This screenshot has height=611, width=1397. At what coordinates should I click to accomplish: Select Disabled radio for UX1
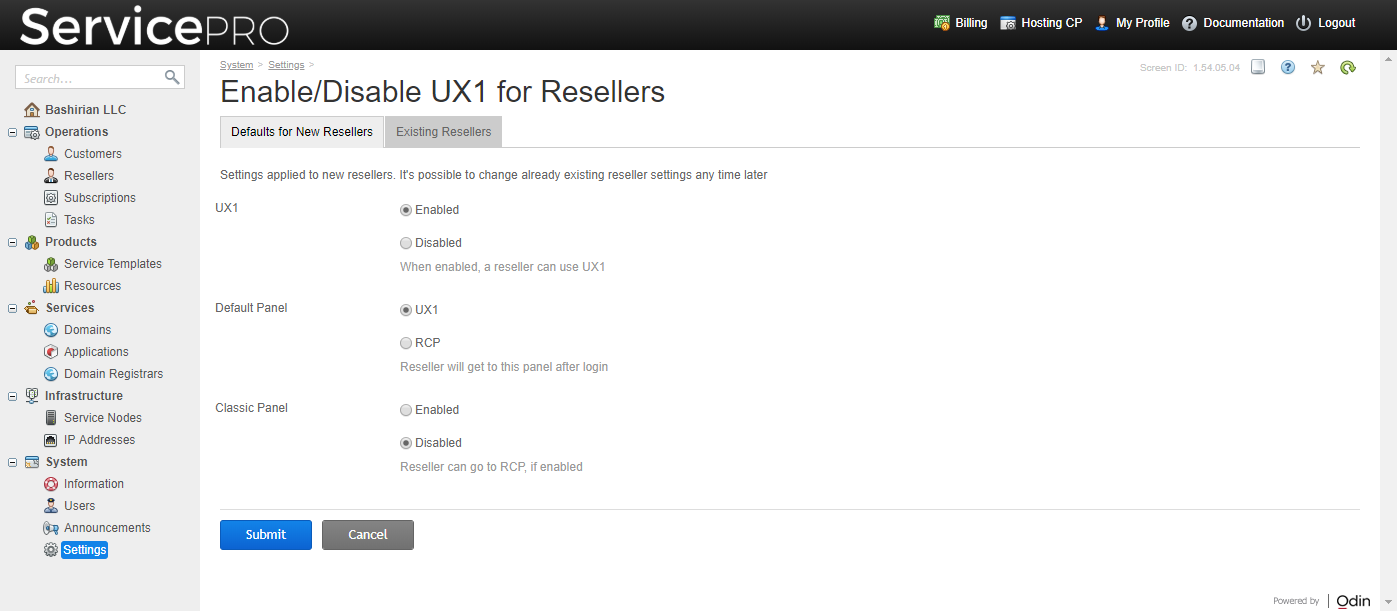pyautogui.click(x=406, y=243)
